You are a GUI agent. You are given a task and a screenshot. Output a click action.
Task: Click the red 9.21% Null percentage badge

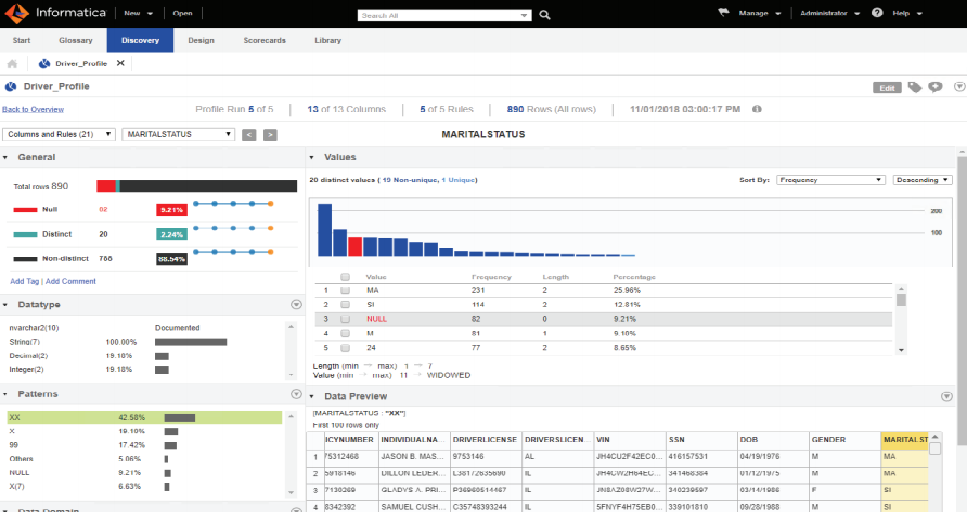point(171,210)
